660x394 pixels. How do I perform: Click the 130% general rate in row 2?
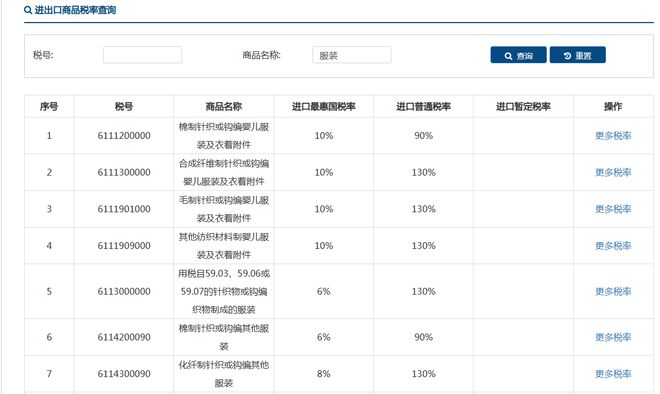(x=423, y=172)
